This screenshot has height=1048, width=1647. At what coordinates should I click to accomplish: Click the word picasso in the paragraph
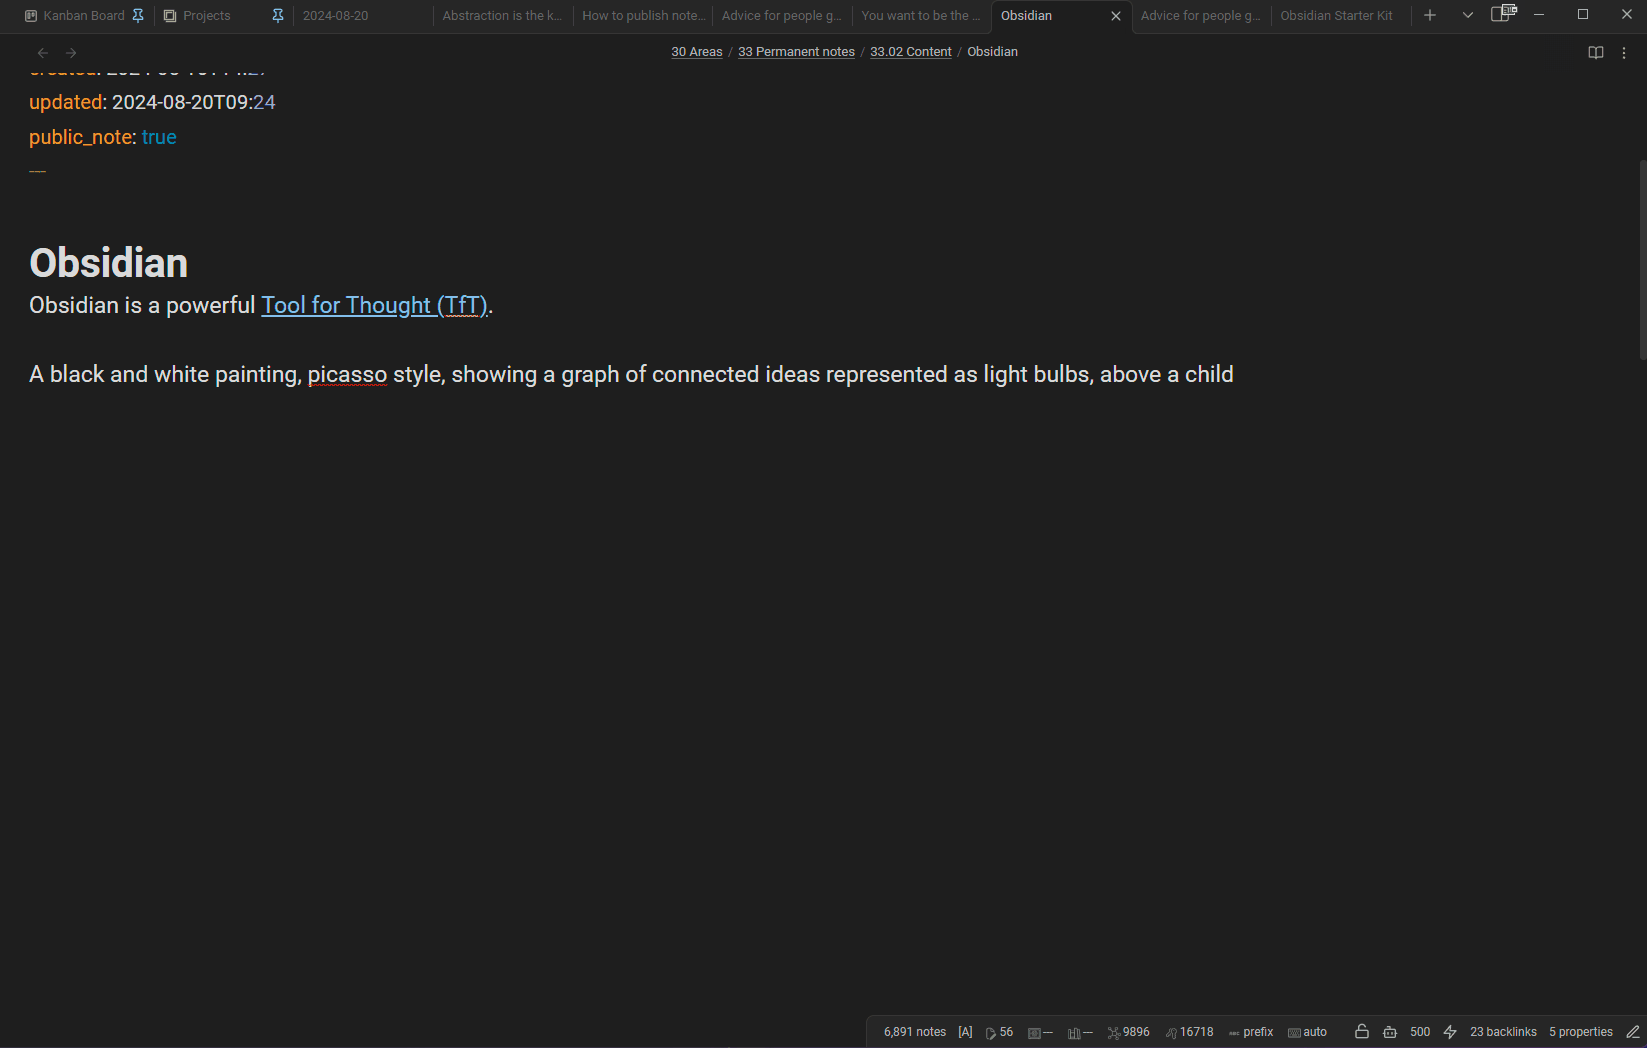[x=347, y=375]
